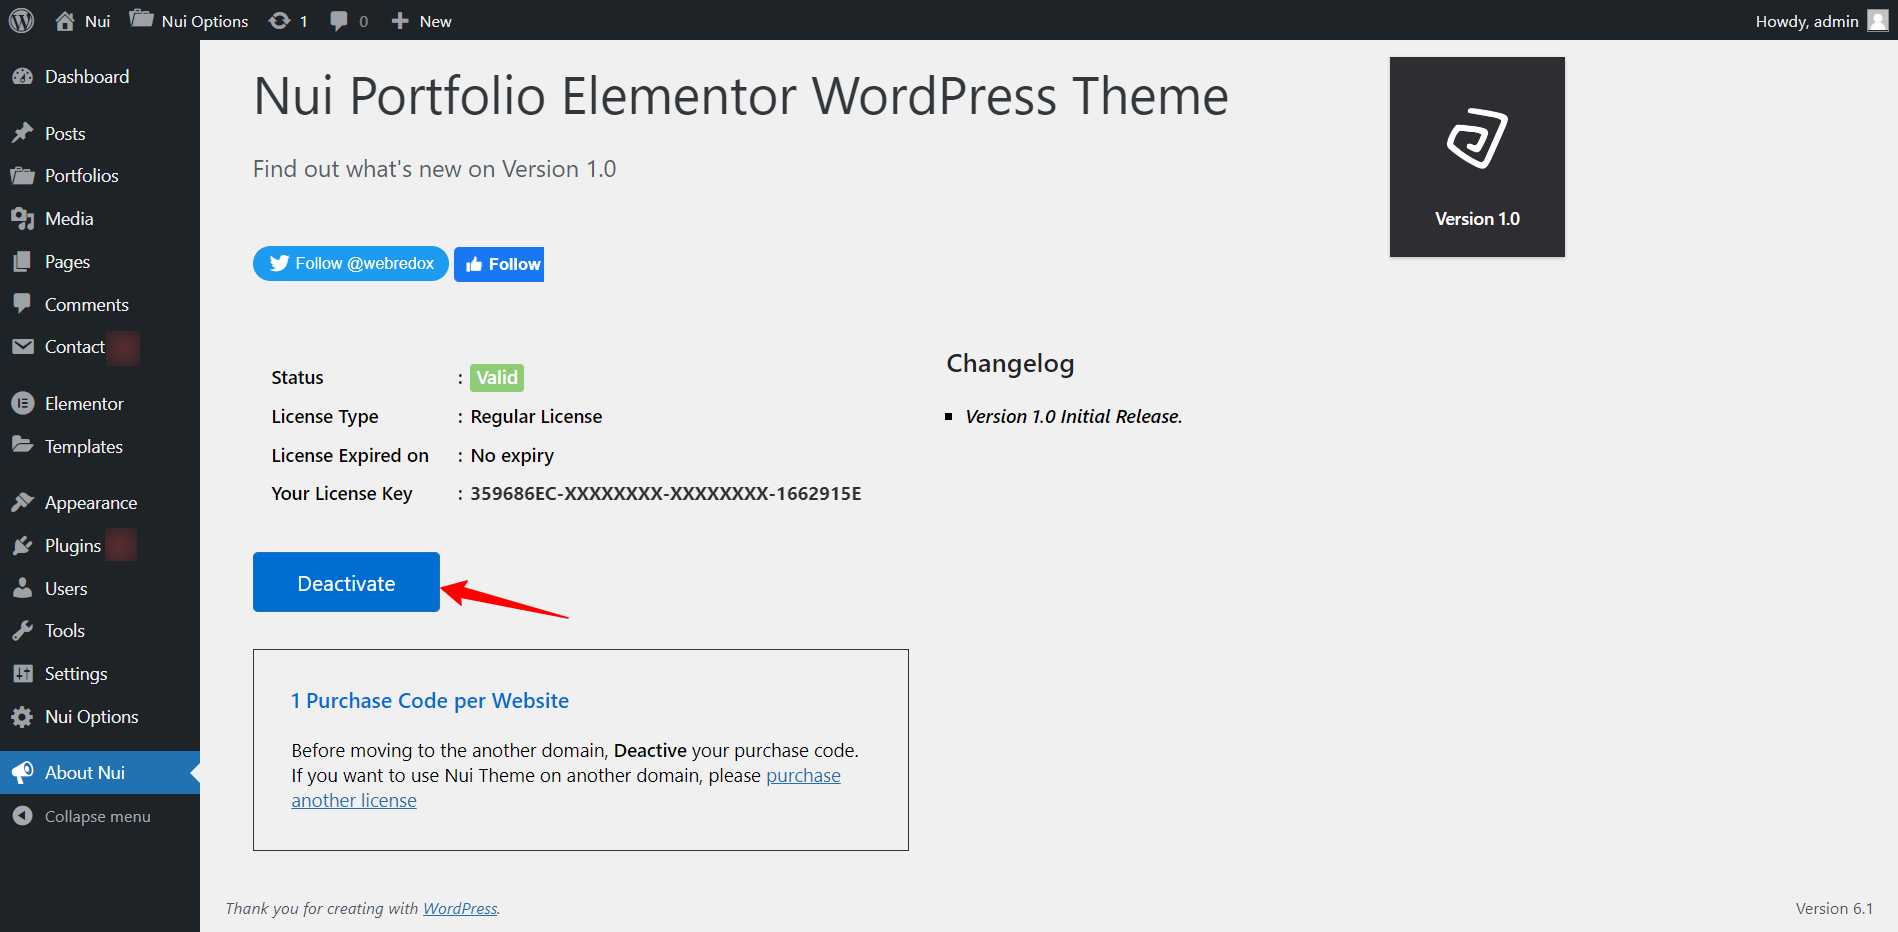
Task: Open the Comments menu label in sidebar
Action: click(x=87, y=305)
